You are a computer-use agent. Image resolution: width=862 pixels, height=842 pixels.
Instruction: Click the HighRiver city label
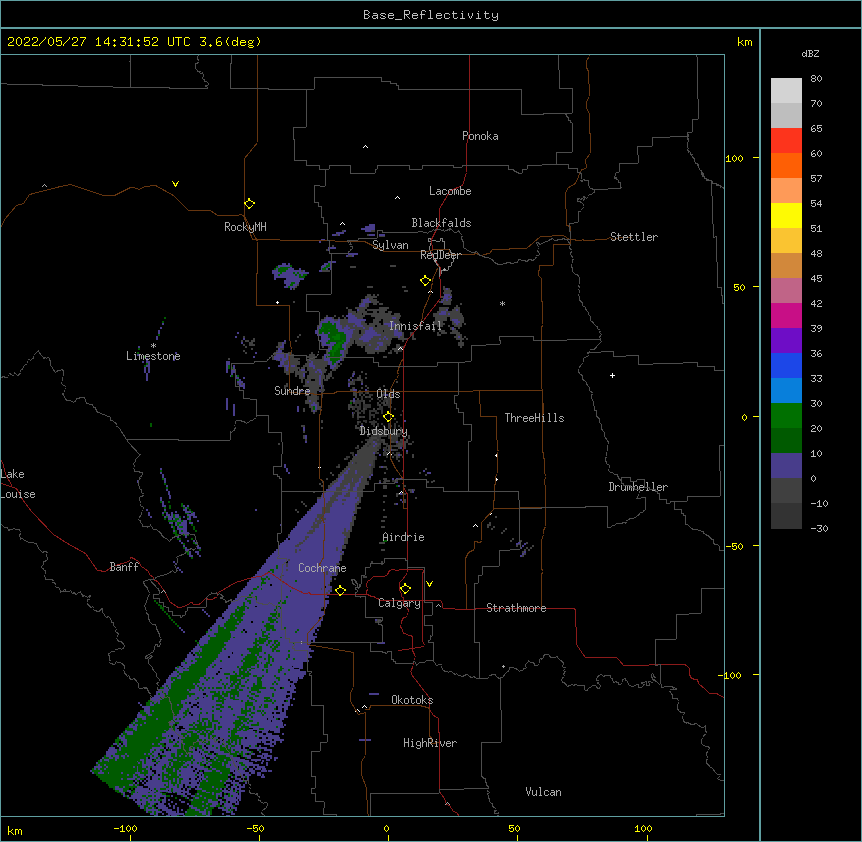pos(430,743)
